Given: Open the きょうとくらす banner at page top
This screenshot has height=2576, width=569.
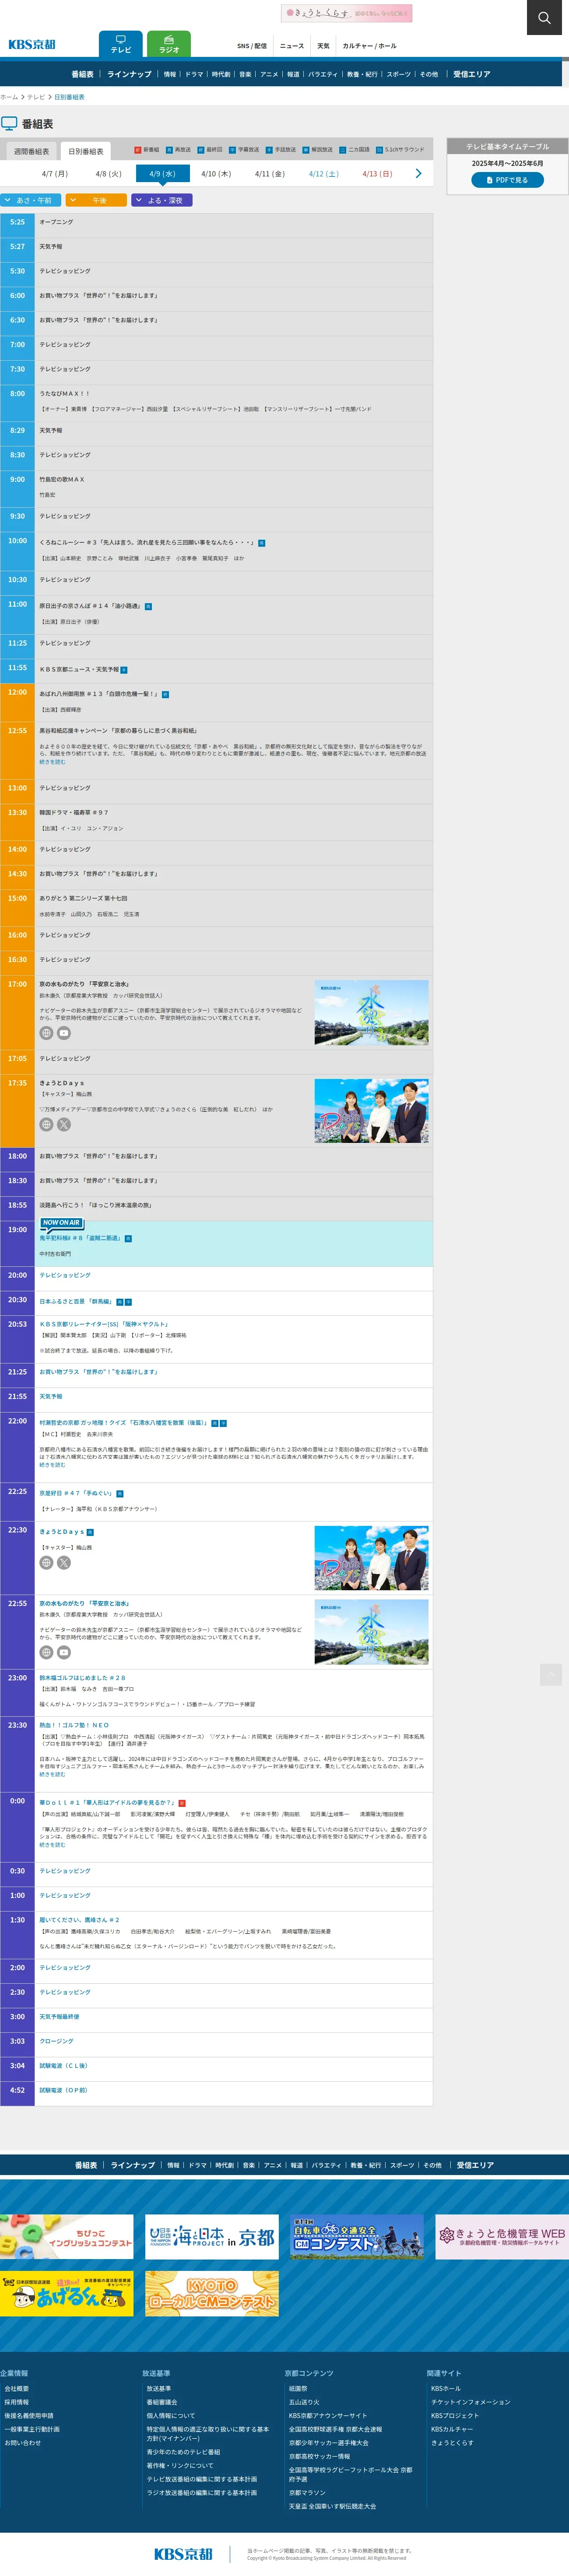Looking at the screenshot, I should point(346,13).
